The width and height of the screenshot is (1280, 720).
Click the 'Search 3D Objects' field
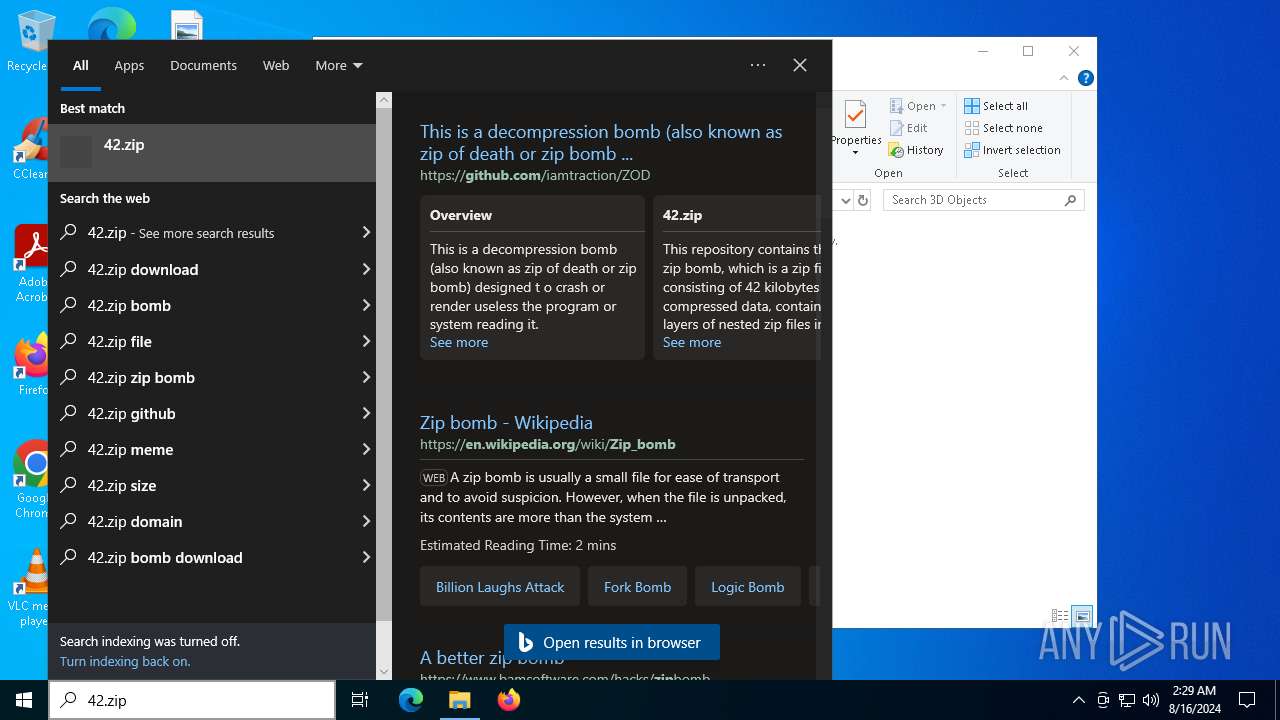(x=984, y=200)
